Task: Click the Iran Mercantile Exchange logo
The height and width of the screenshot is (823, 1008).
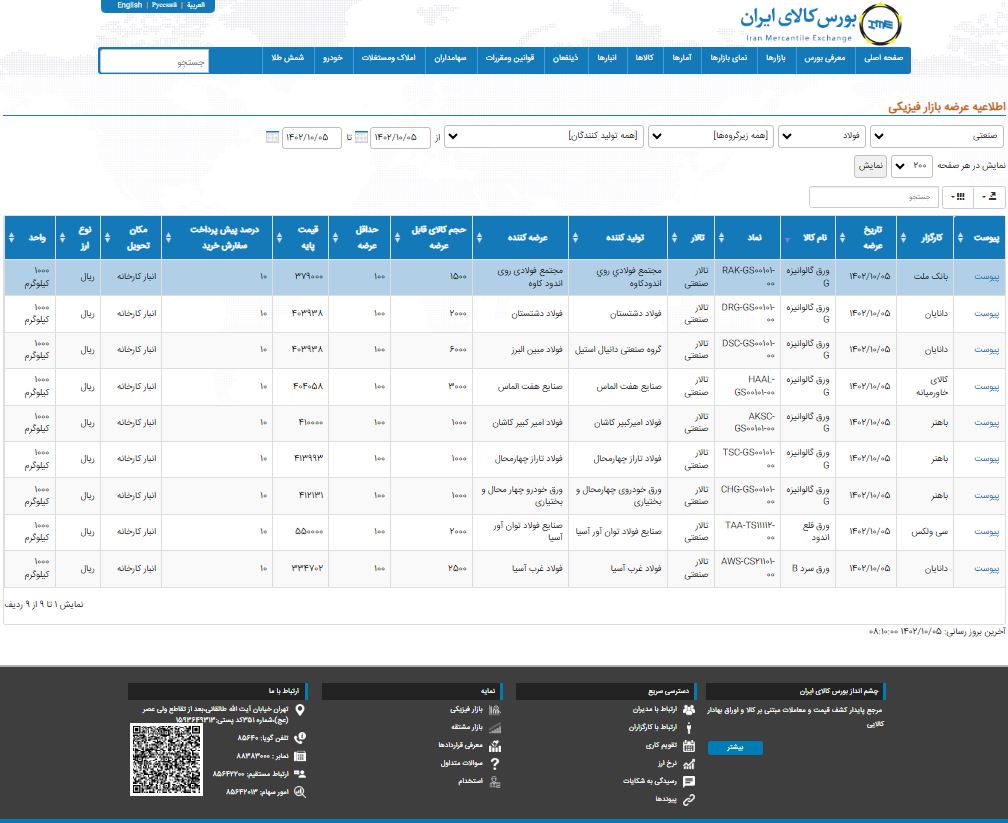Action: (x=821, y=24)
